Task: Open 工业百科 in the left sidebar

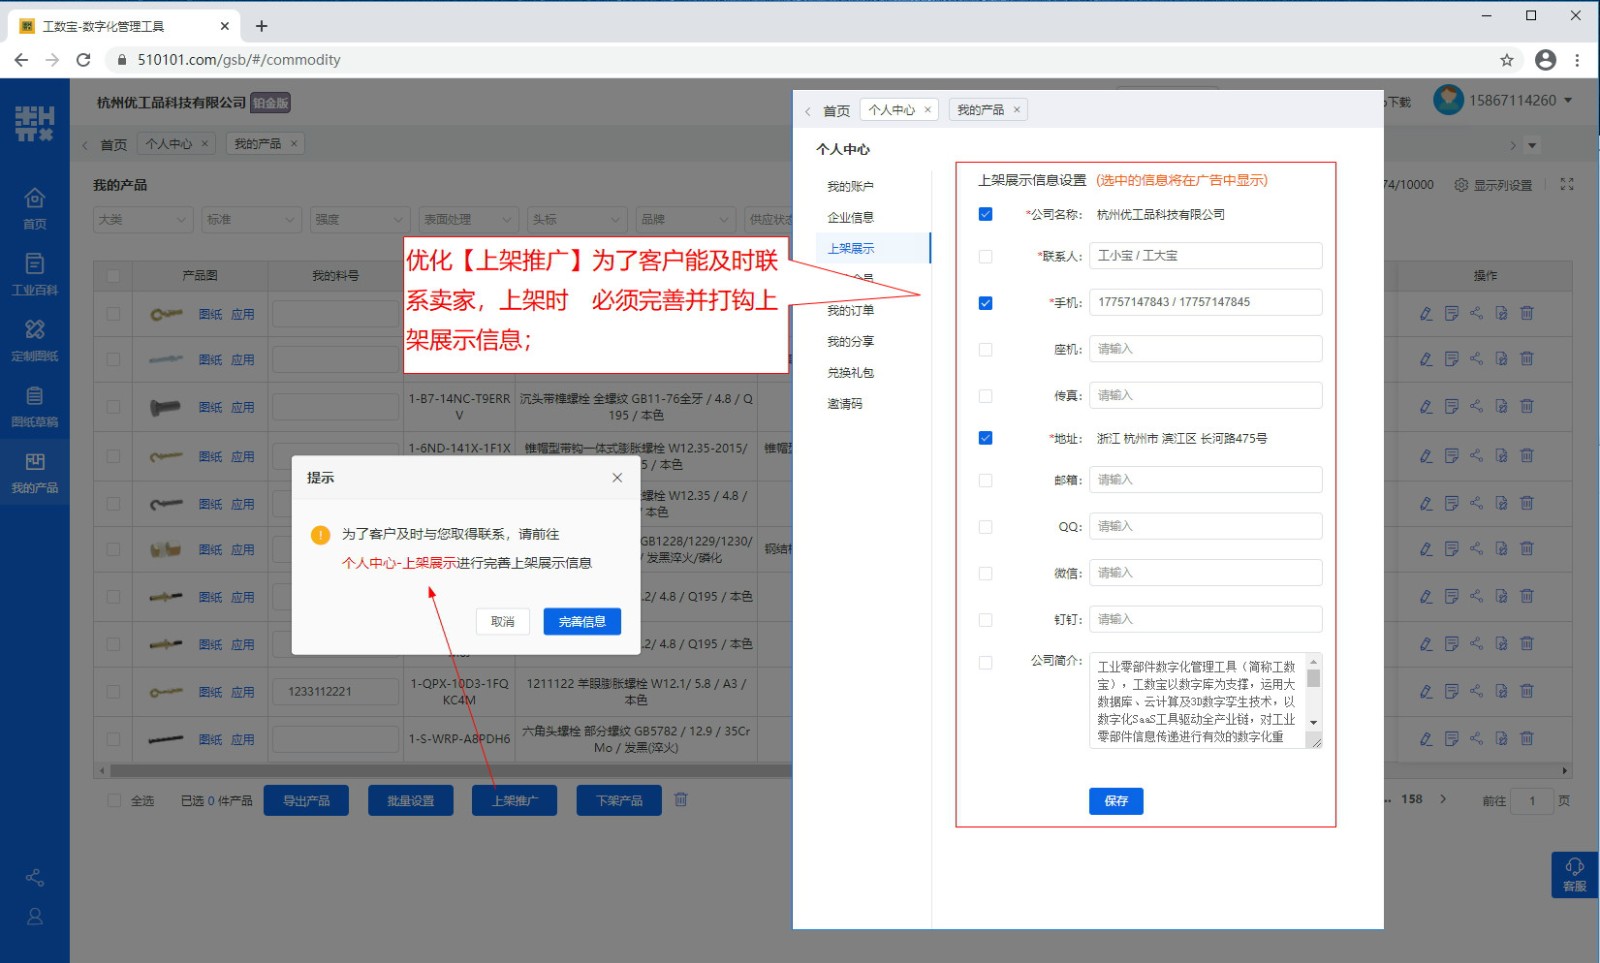Action: click(34, 274)
